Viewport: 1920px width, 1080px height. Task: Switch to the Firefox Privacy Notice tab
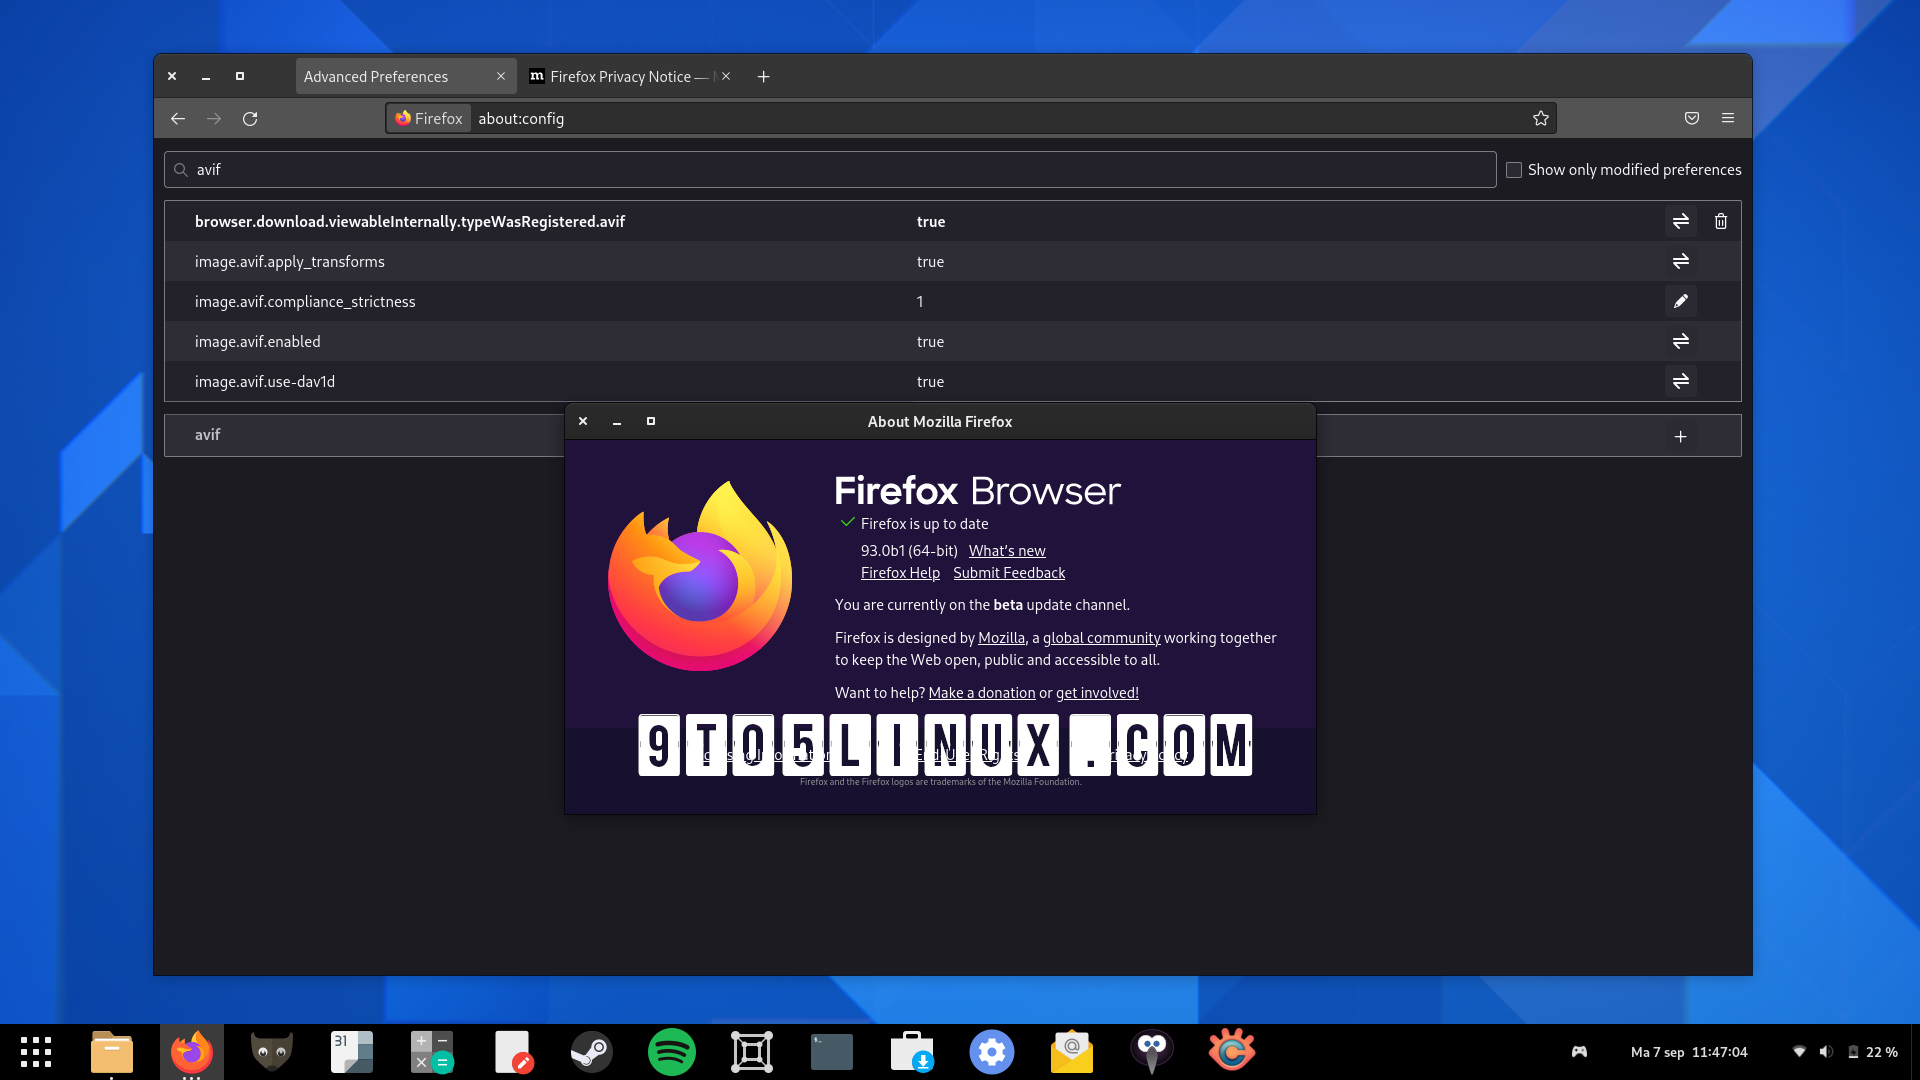pyautogui.click(x=620, y=76)
